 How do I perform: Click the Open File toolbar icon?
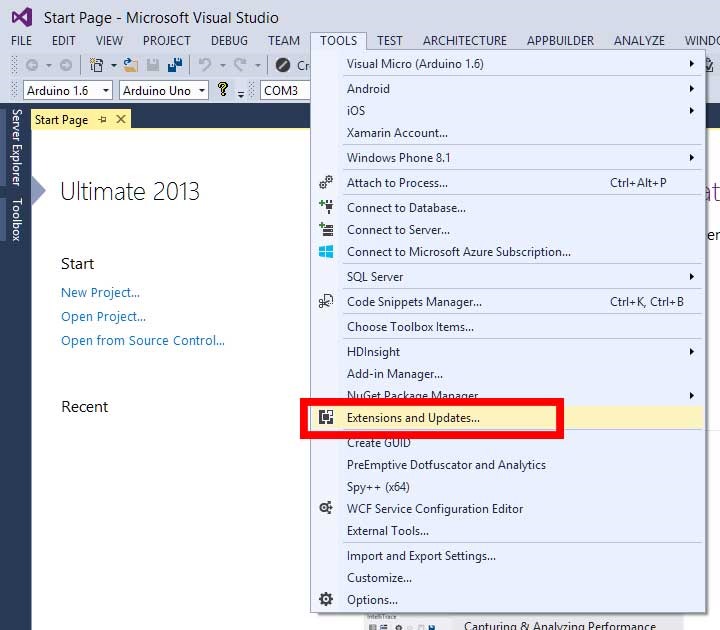131,65
